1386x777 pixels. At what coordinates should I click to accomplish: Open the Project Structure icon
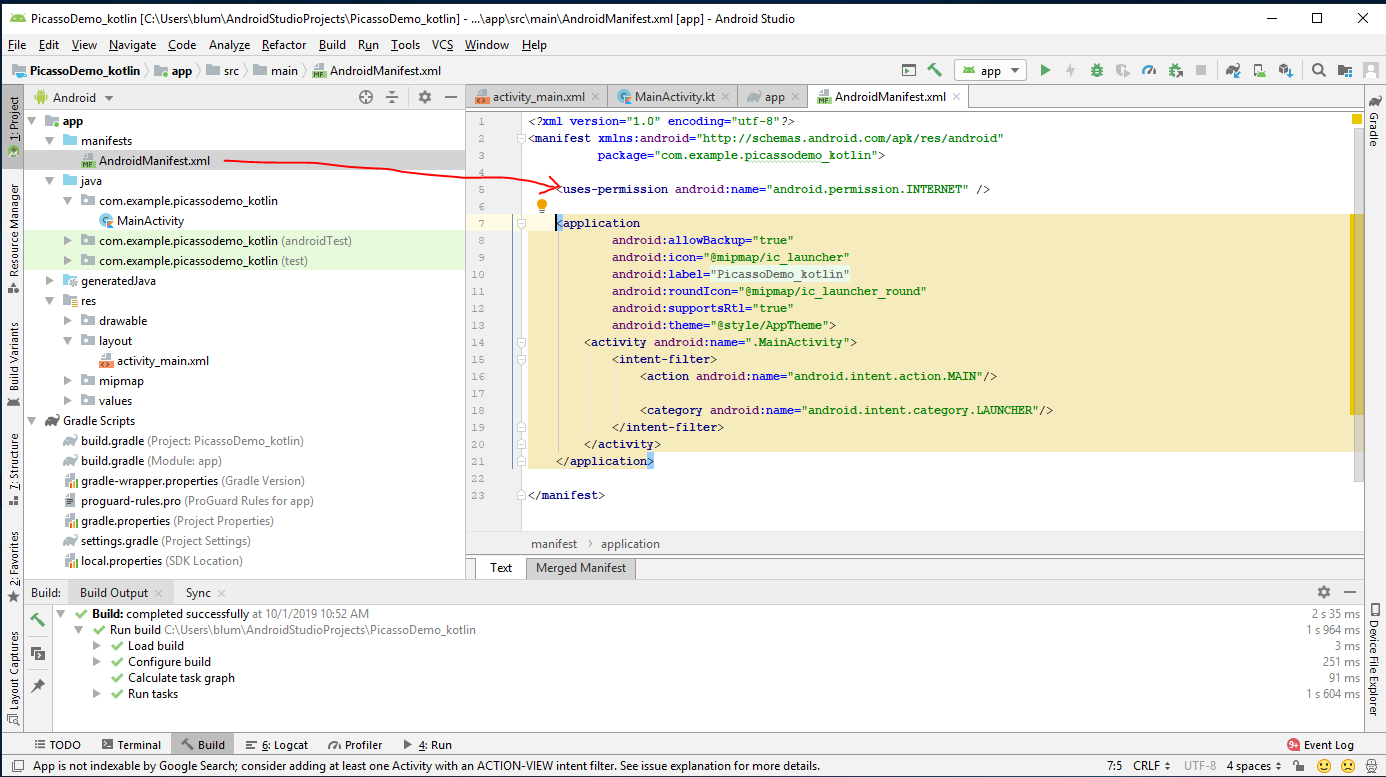pos(1345,70)
